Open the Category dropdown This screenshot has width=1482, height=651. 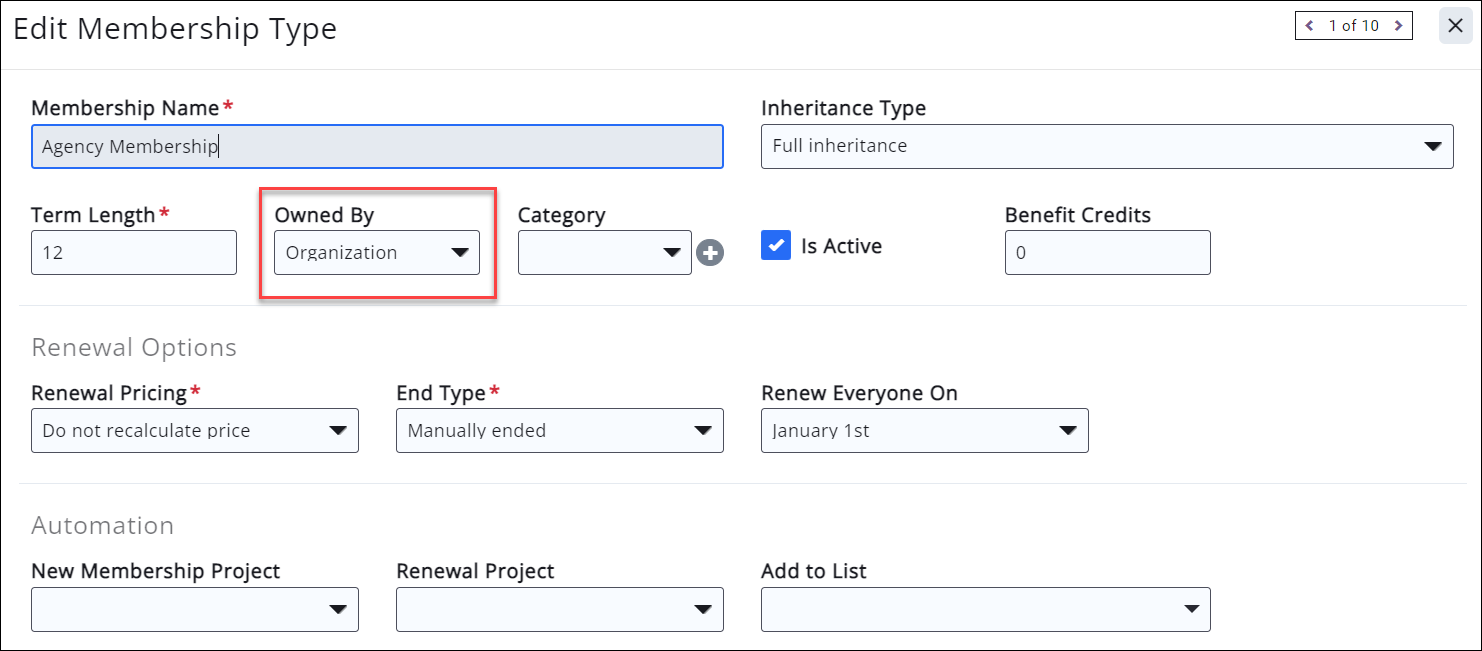point(604,253)
